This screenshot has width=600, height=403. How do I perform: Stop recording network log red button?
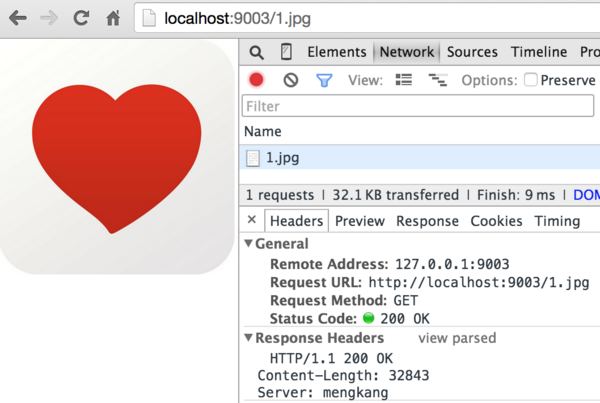pyautogui.click(x=257, y=80)
